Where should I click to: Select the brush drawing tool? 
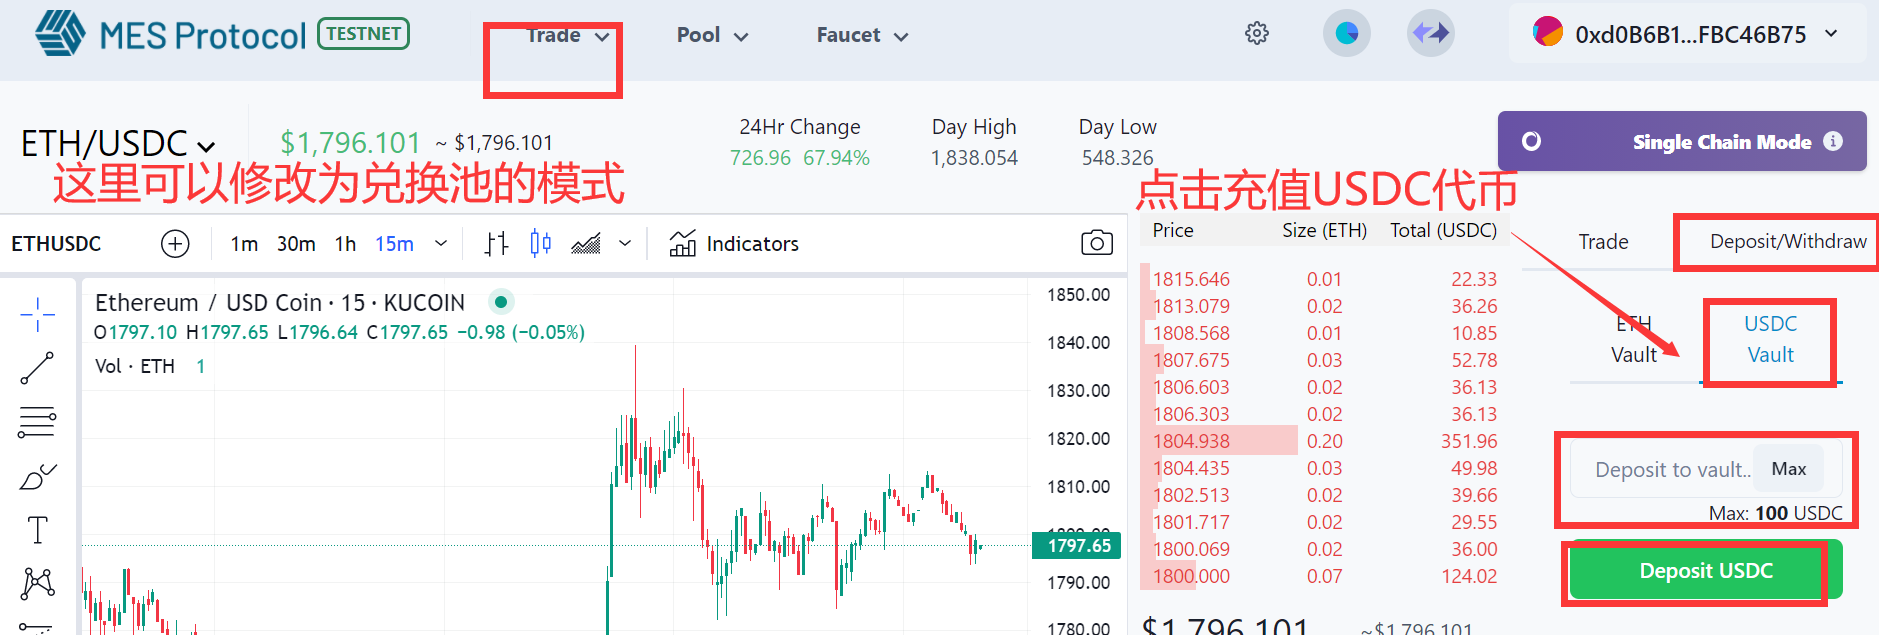[x=37, y=477]
